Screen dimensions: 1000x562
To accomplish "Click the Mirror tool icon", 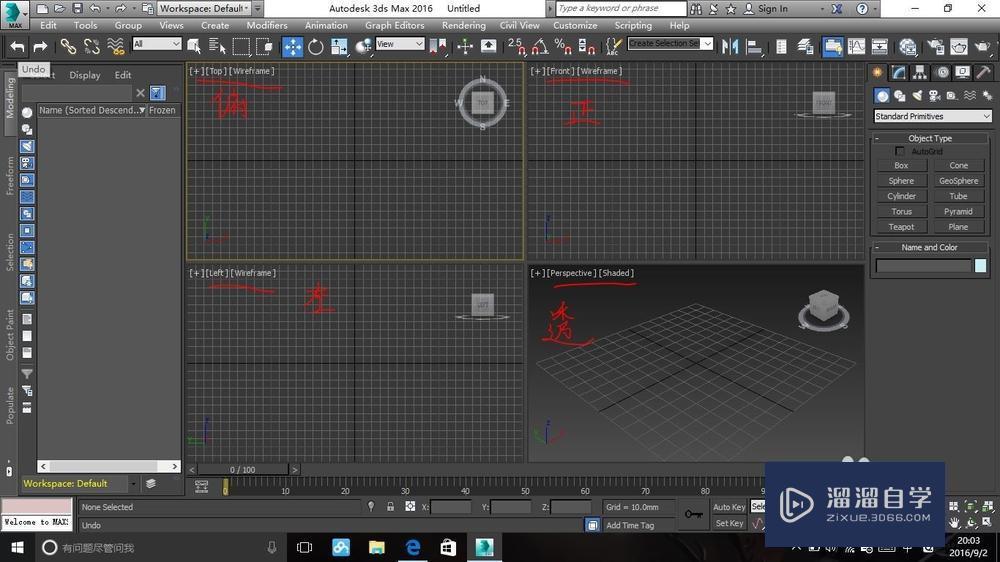I will pyautogui.click(x=730, y=47).
